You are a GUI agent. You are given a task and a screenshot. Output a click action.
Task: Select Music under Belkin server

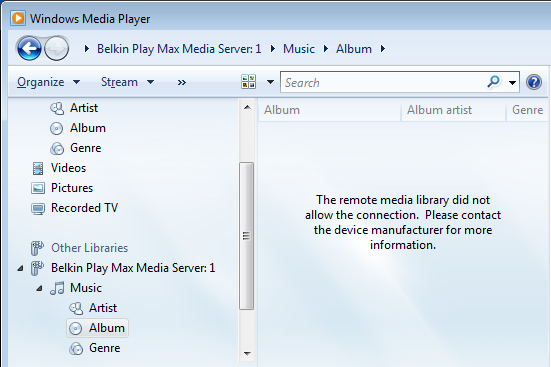click(x=86, y=288)
